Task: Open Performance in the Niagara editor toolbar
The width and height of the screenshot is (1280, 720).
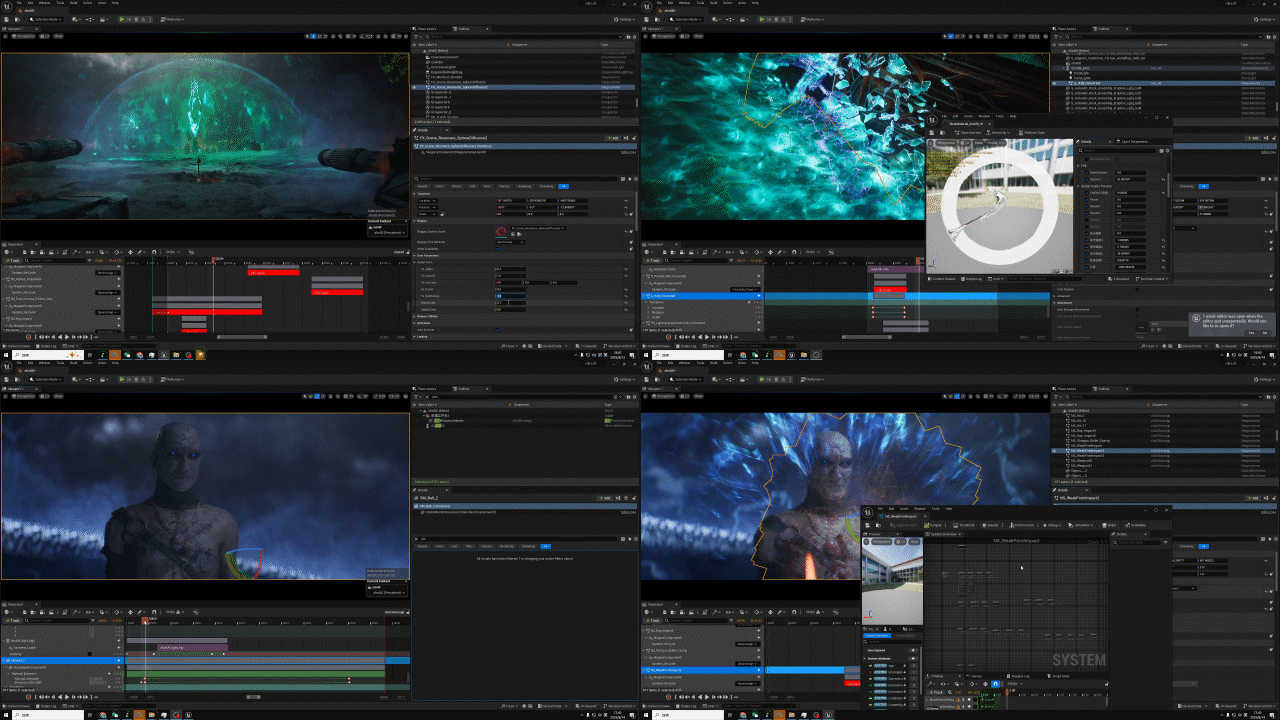Action: 1023,524
